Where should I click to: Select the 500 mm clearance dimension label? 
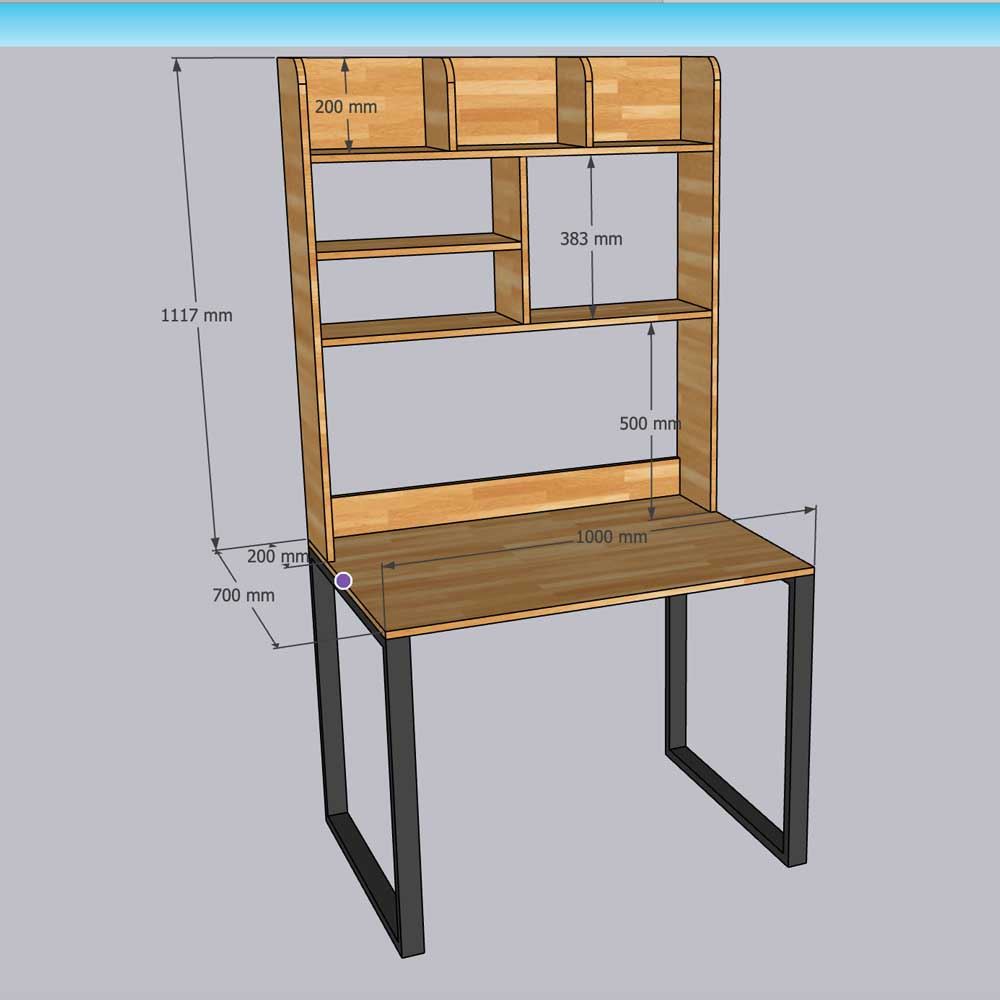[649, 423]
